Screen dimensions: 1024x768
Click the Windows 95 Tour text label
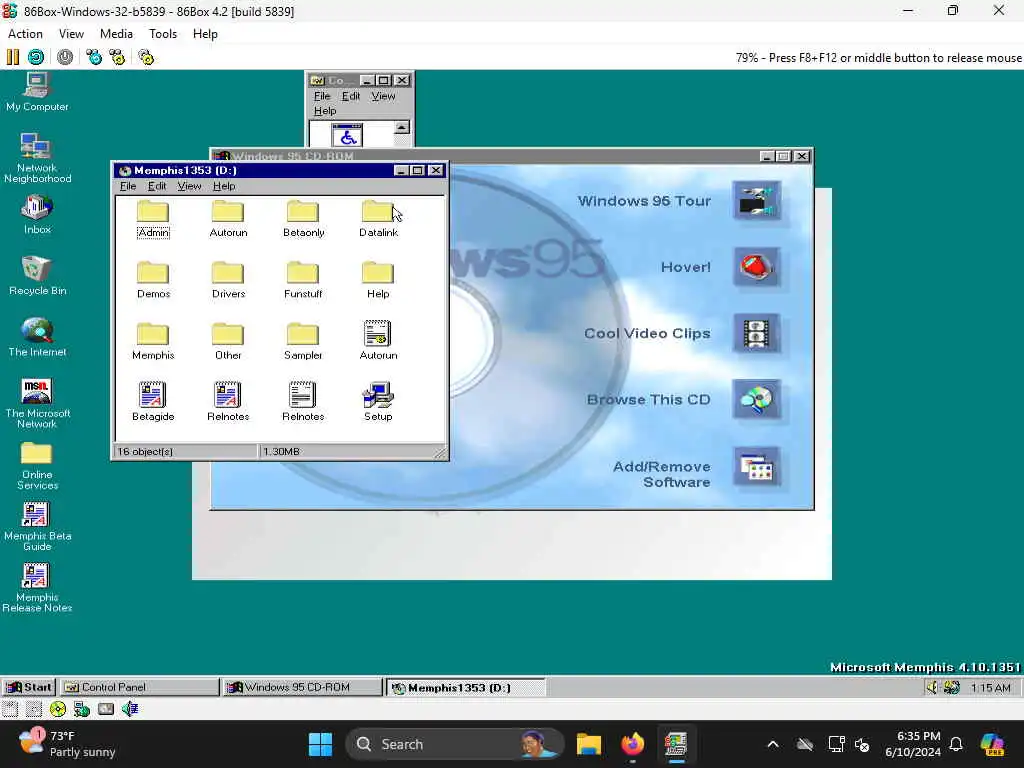click(x=644, y=201)
